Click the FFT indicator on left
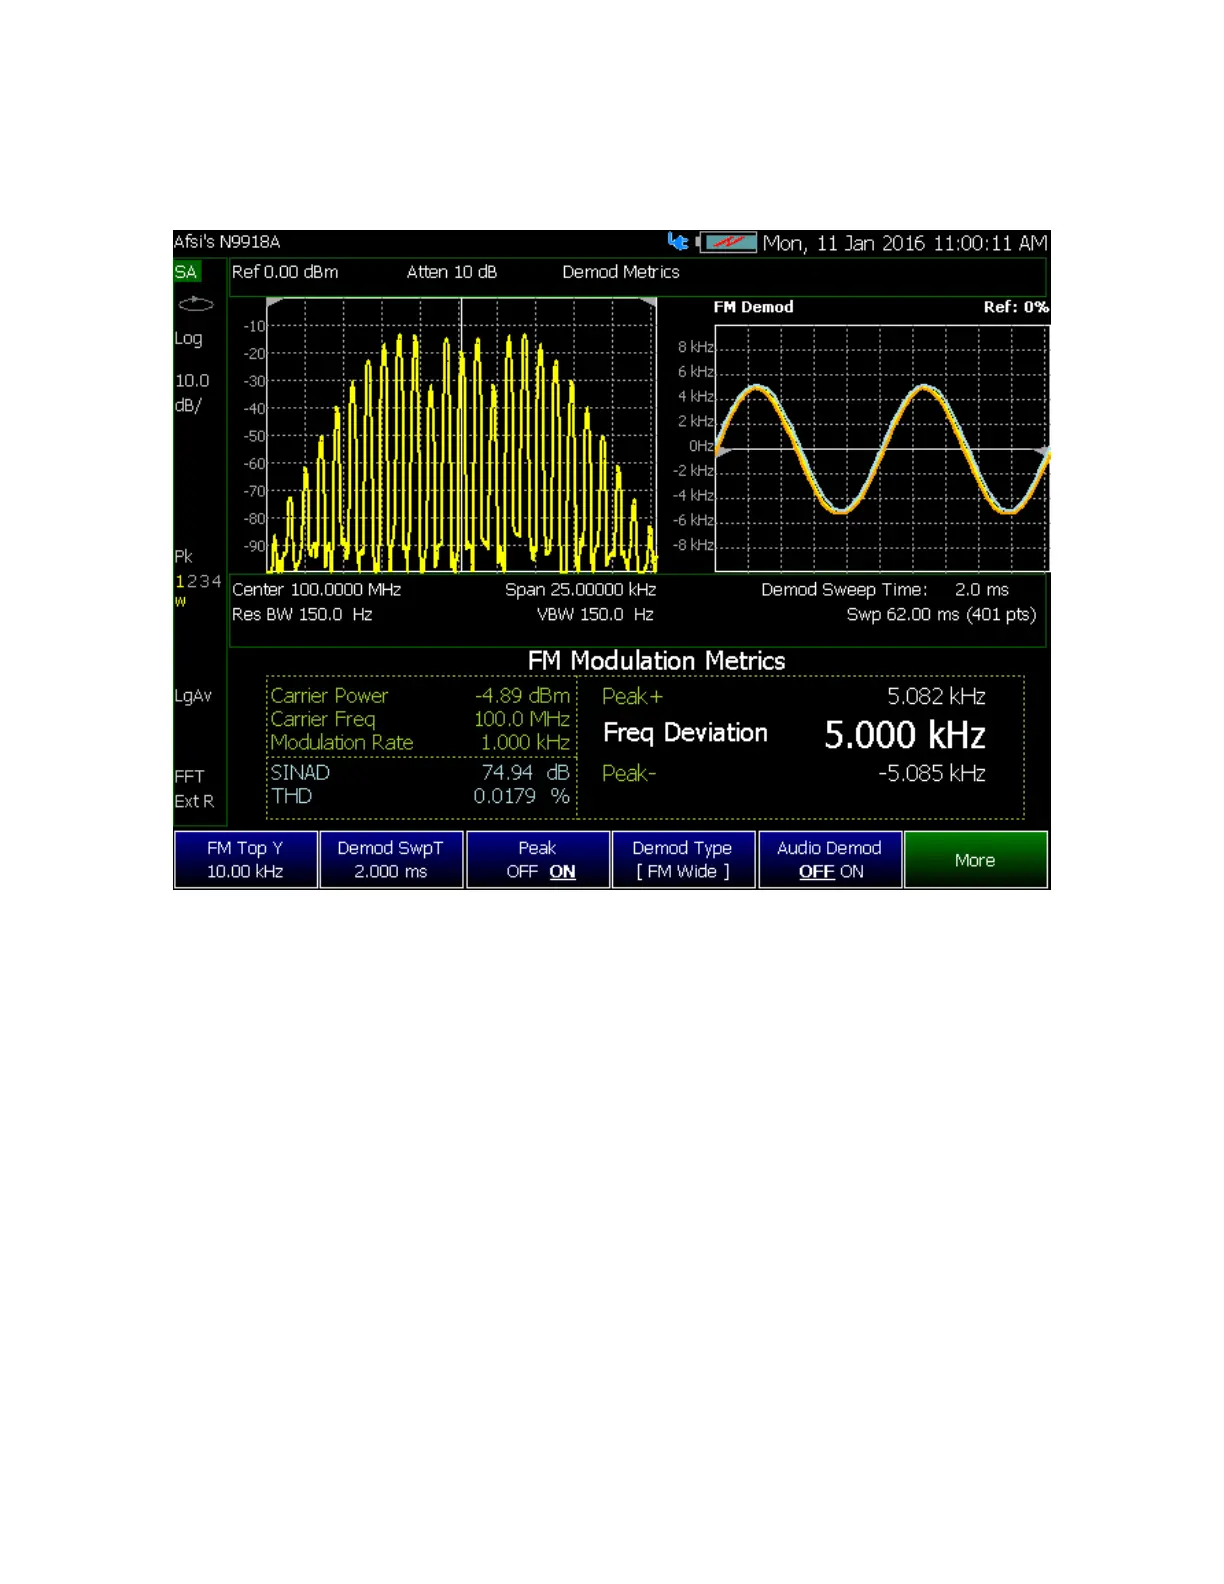This screenshot has height=1584, width=1224. pos(189,777)
